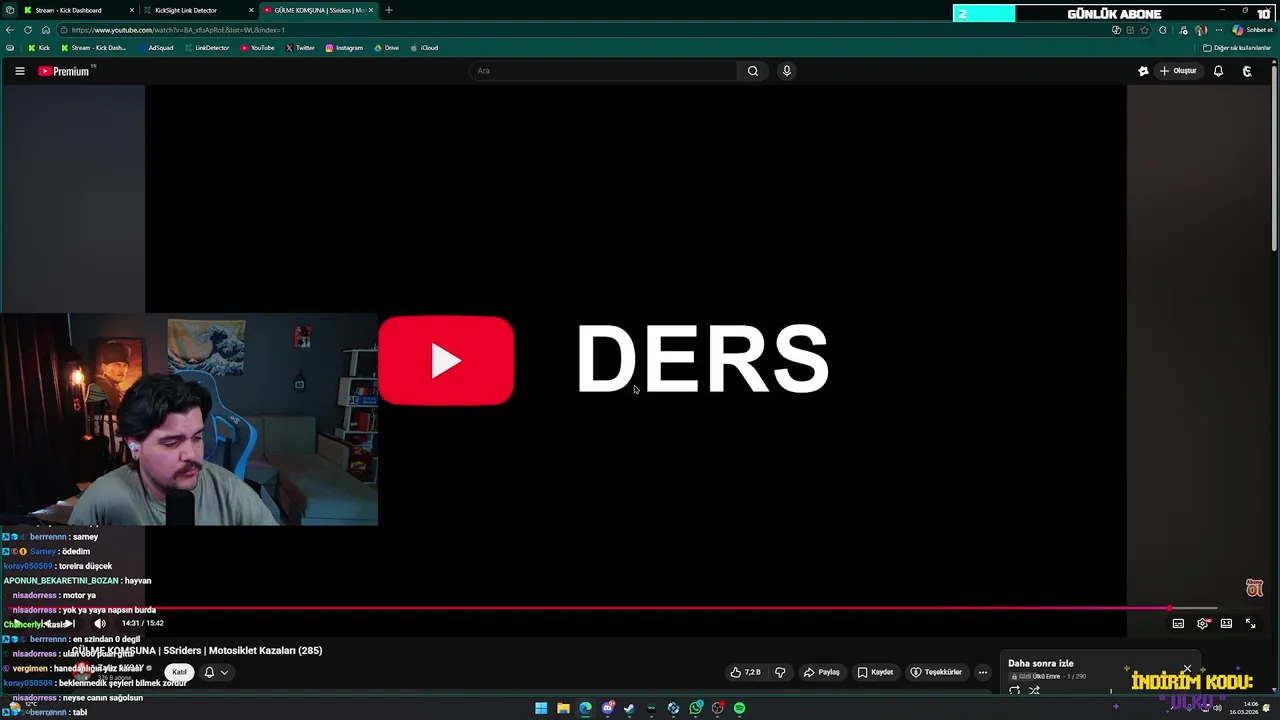Focus the YouTube Ara search field
Image resolution: width=1280 pixels, height=720 pixels.
coord(604,71)
